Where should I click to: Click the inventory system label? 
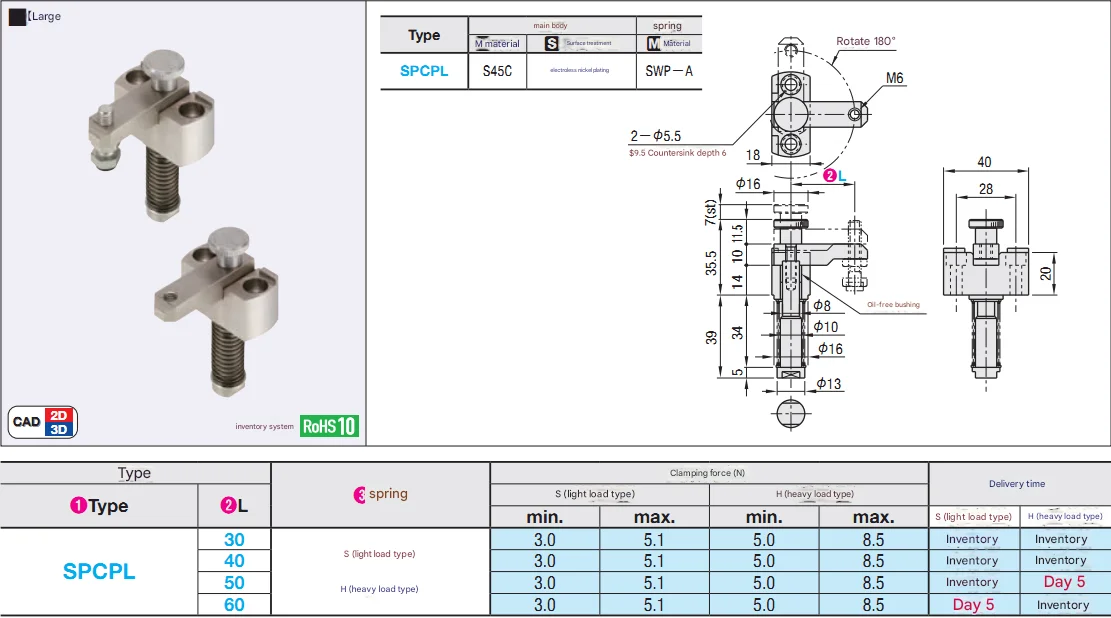(265, 427)
